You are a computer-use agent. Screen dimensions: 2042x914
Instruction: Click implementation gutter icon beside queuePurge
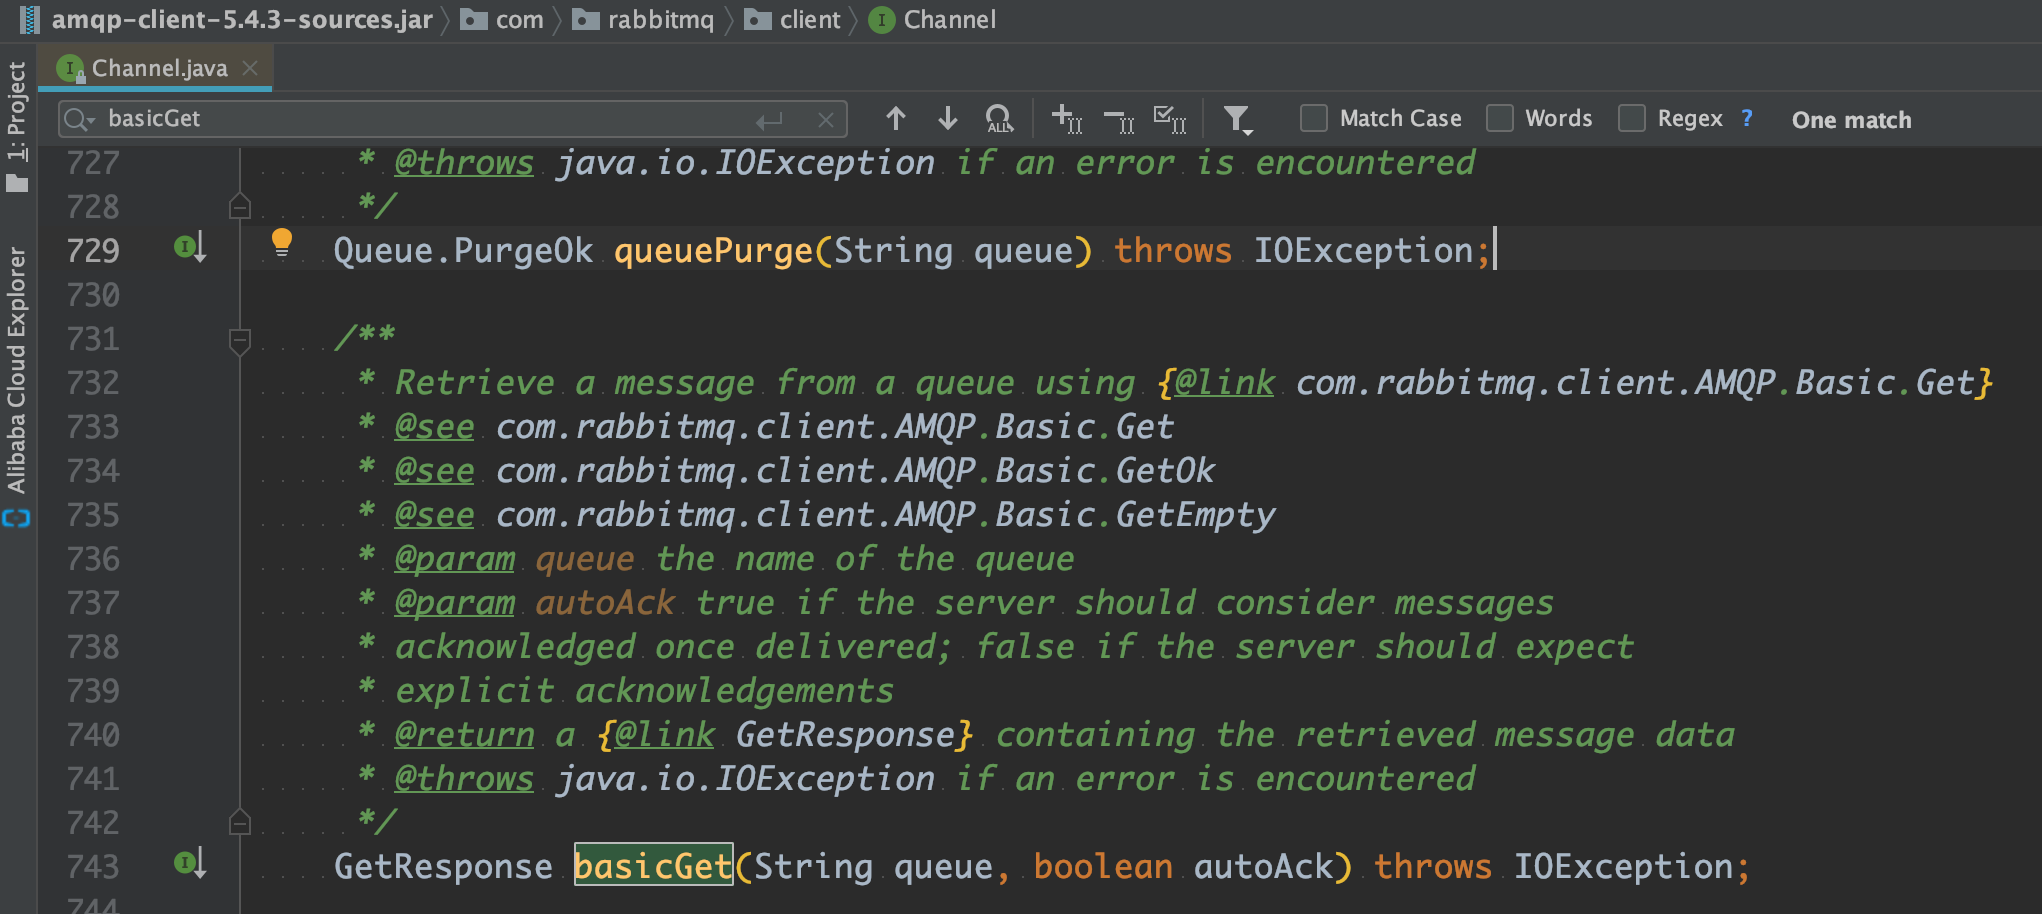tap(189, 246)
